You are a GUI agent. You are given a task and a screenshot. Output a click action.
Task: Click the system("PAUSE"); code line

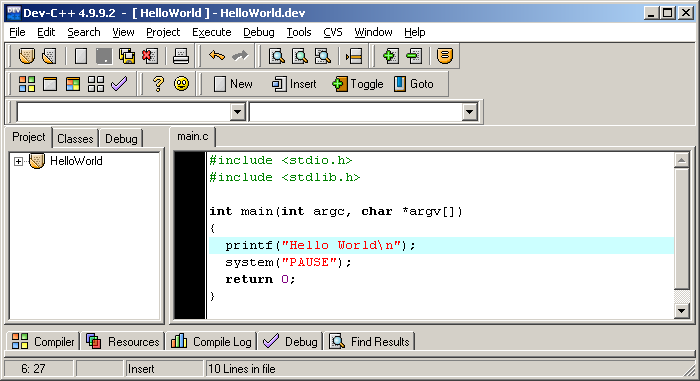(x=288, y=262)
